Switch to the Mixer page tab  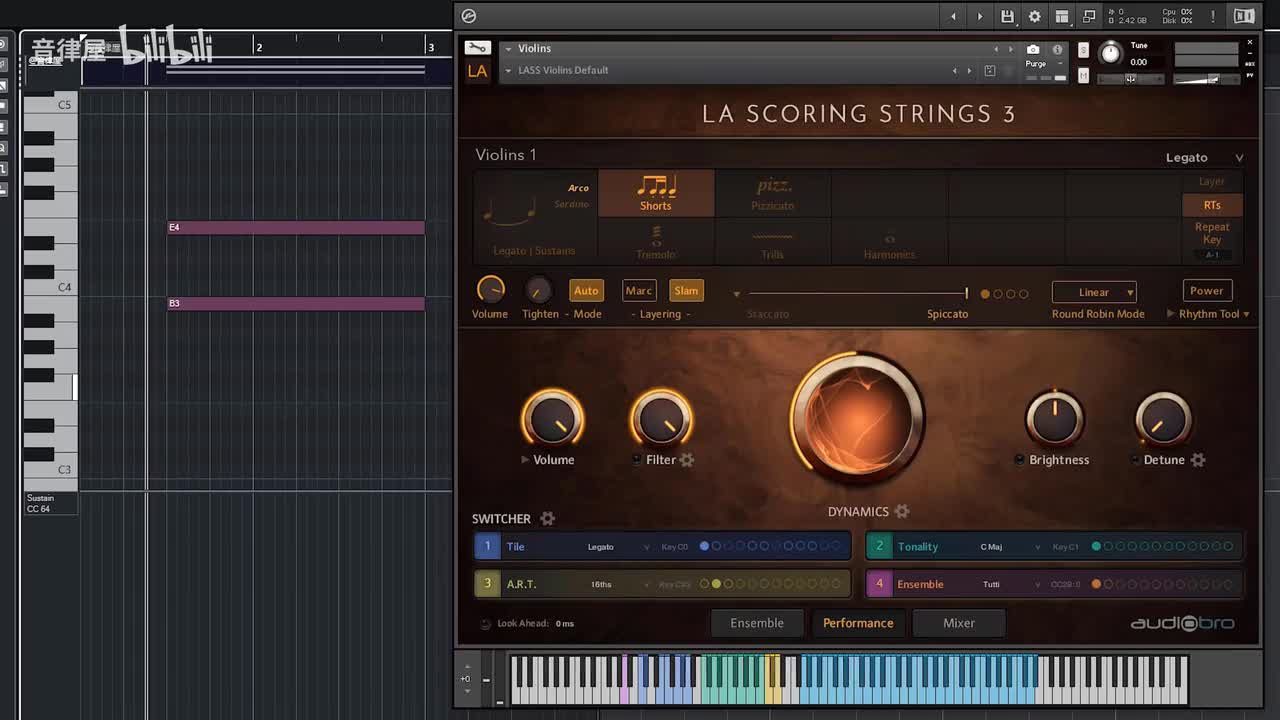pyautogui.click(x=959, y=623)
